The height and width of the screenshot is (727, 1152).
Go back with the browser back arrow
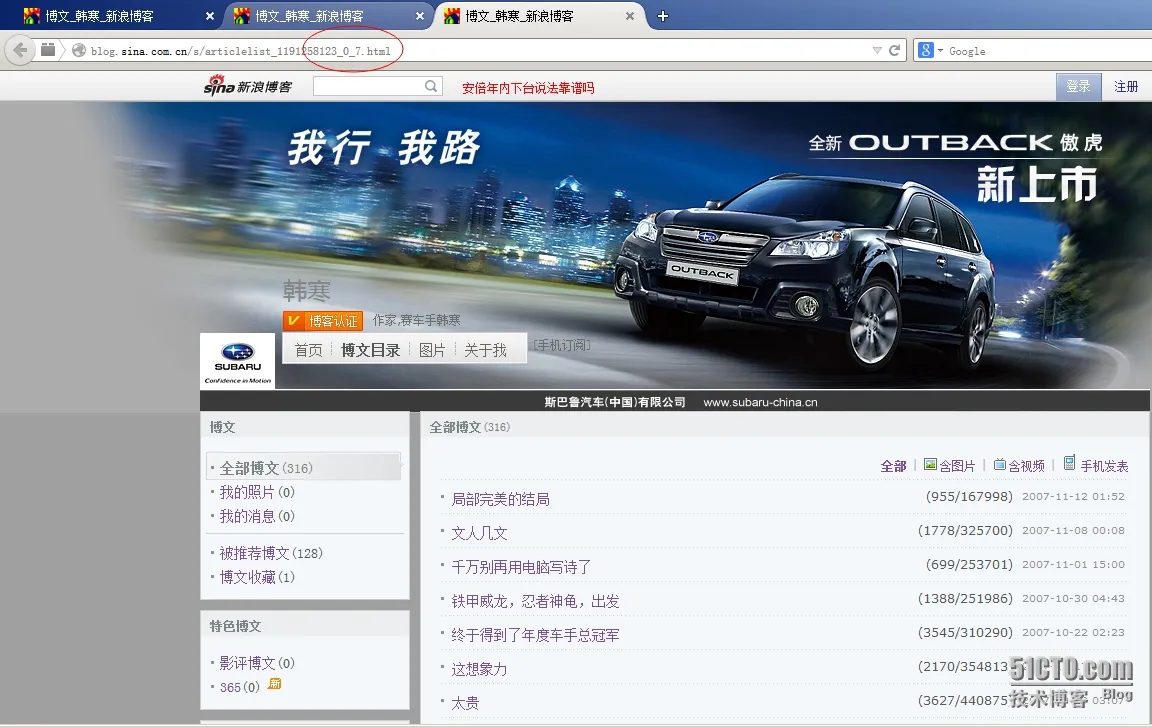point(20,50)
